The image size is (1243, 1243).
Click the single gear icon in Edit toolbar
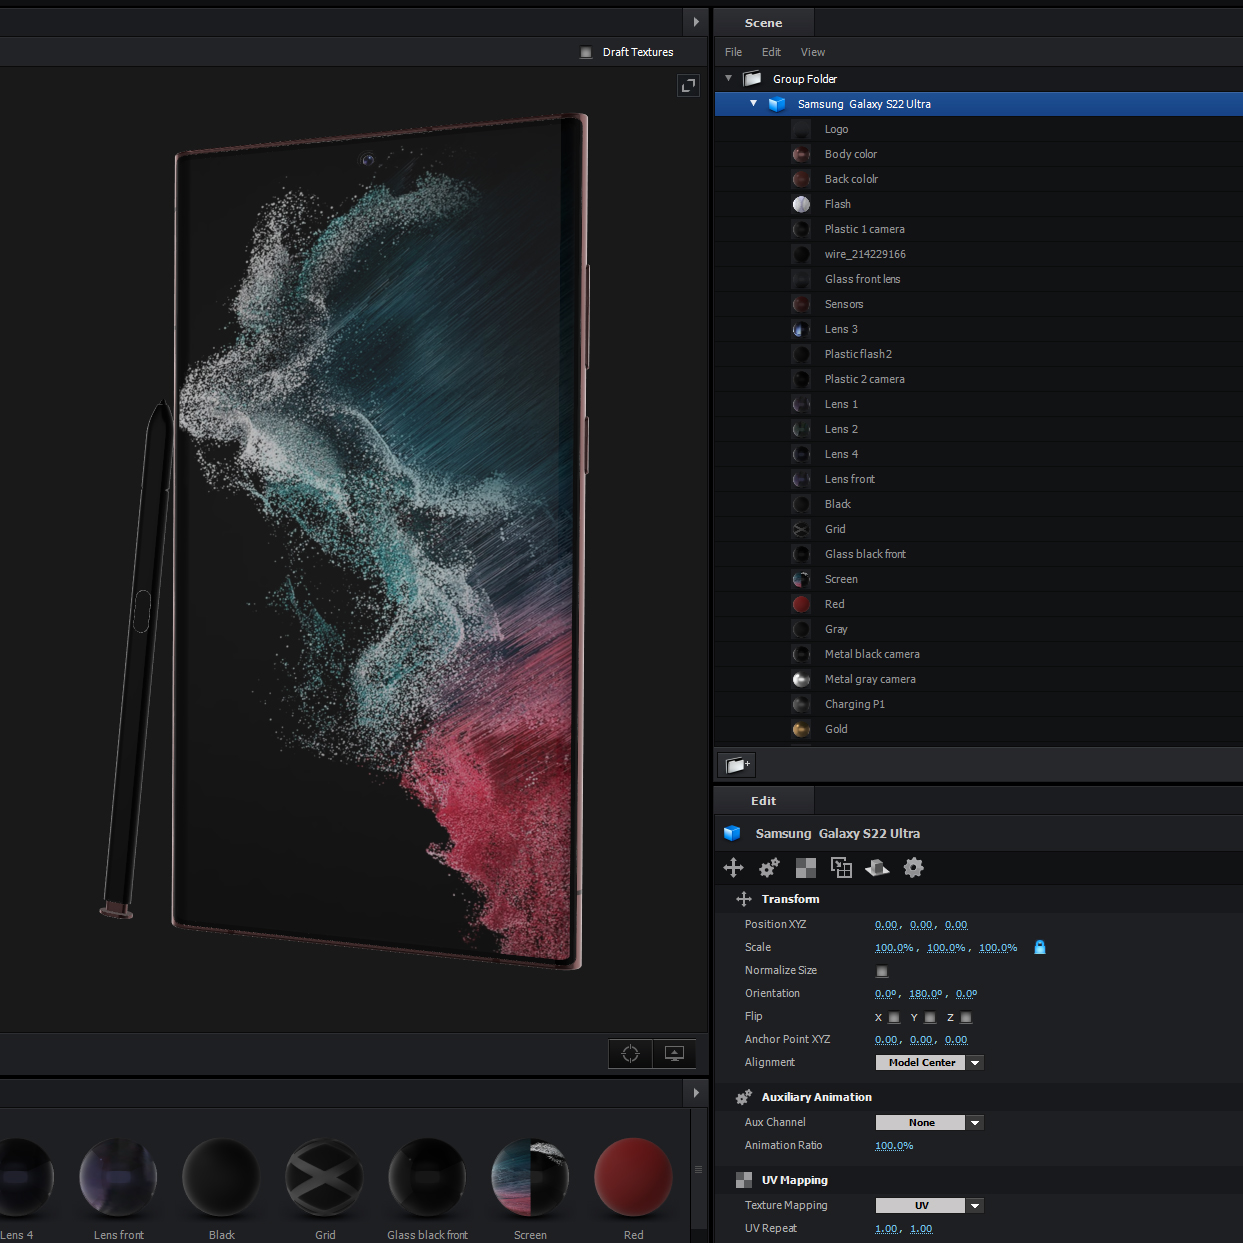click(913, 868)
